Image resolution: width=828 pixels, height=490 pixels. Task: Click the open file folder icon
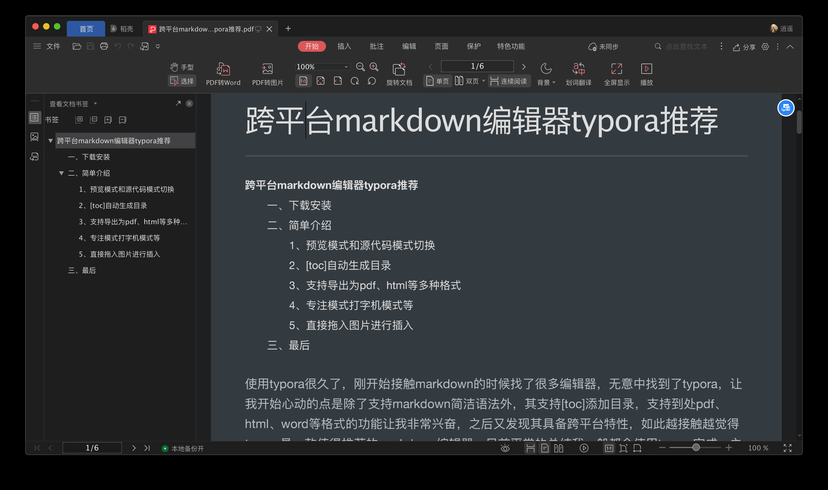77,46
